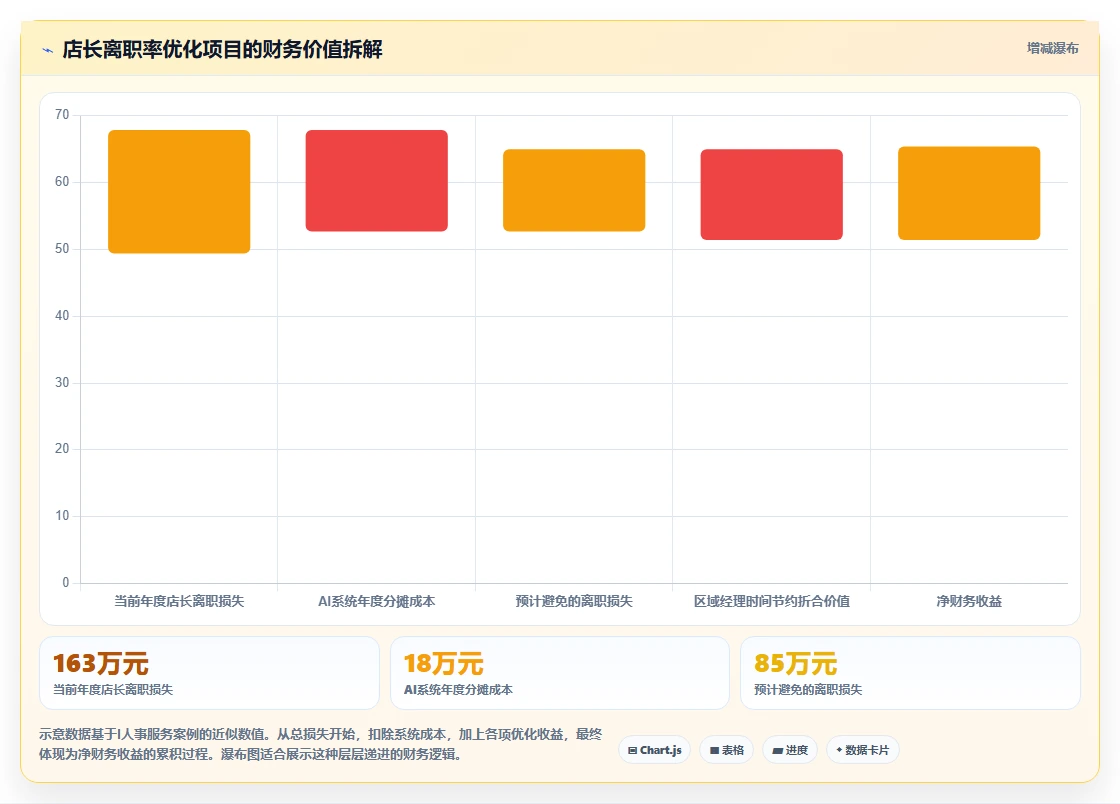Click card caption AI系统年度分摊成本 under 18万元

click(458, 690)
